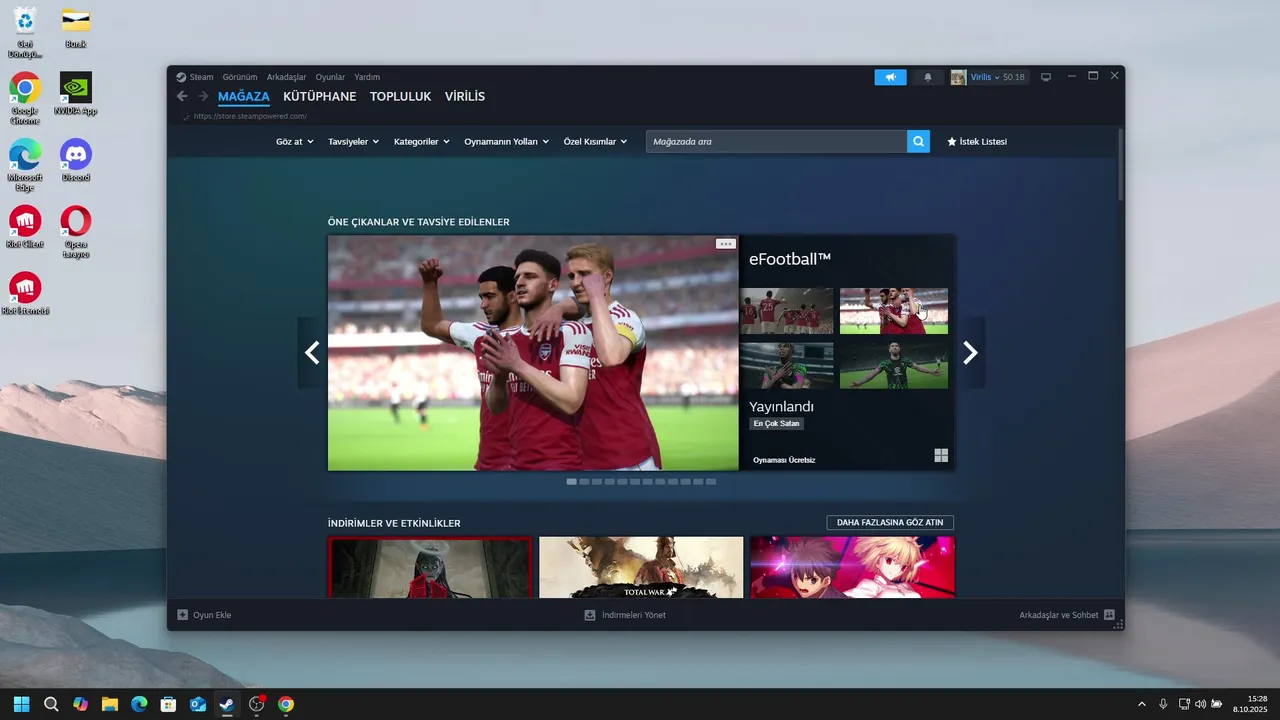Open the Burak folder on desktop

click(76, 27)
